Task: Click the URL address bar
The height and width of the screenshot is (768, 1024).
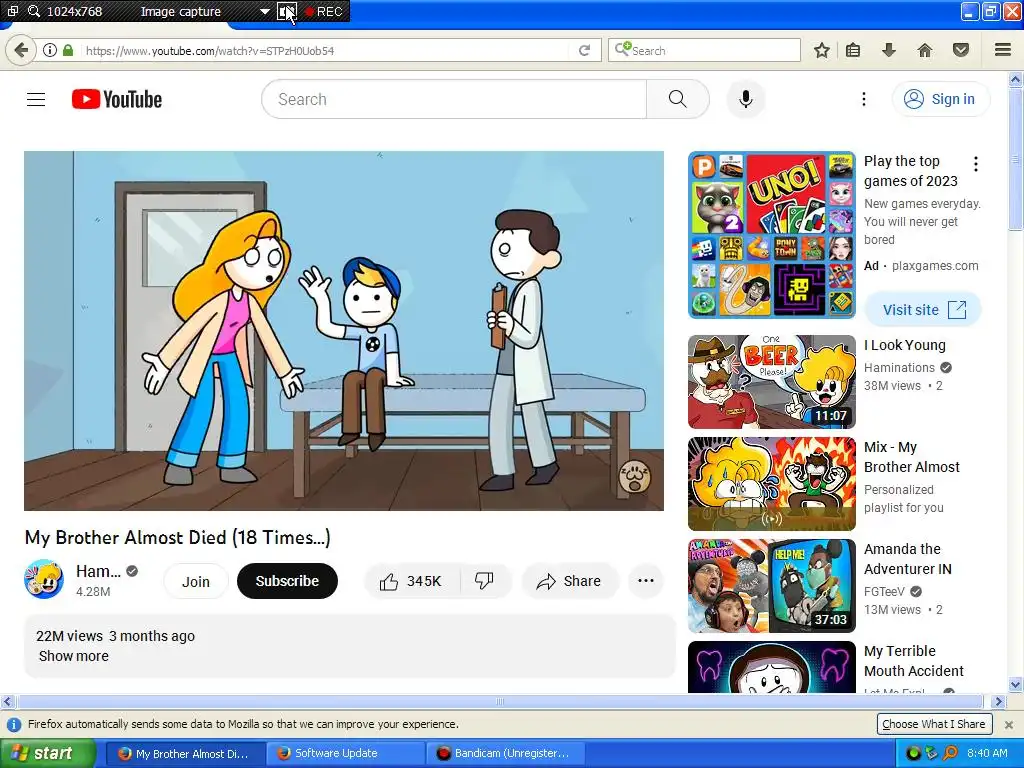Action: pos(320,50)
